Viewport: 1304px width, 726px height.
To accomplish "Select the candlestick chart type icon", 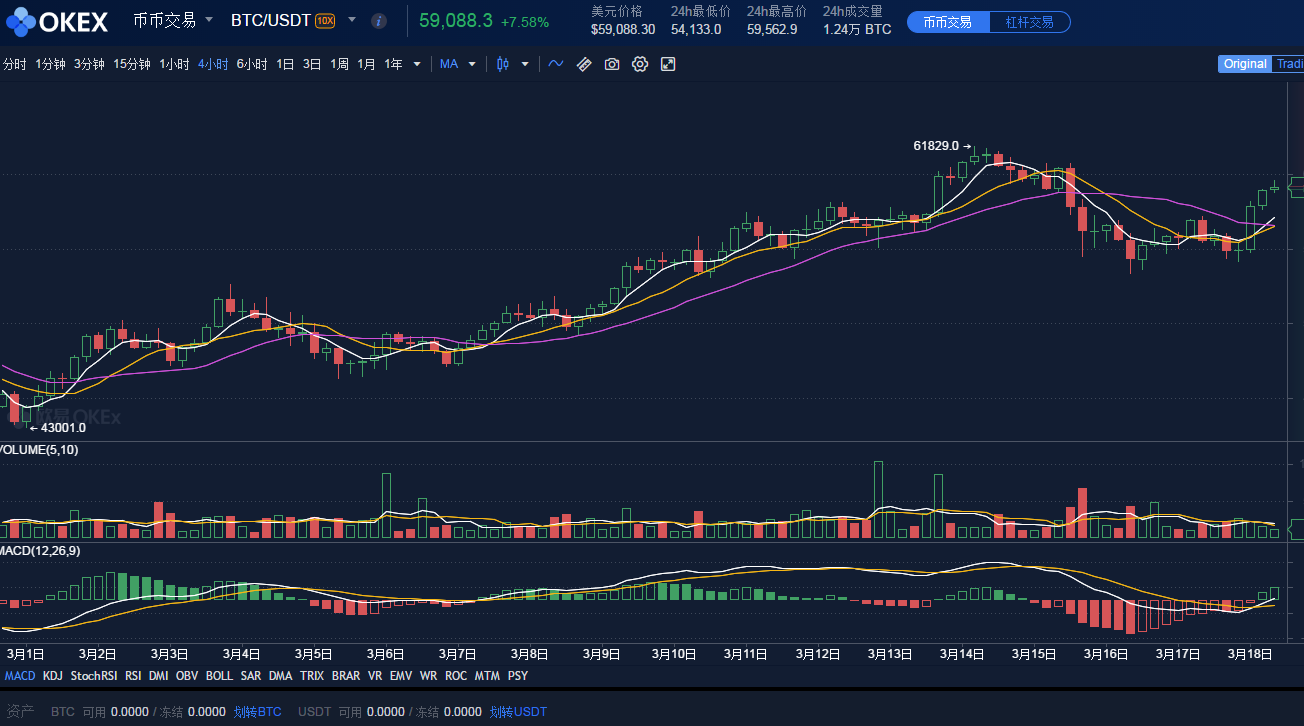I will coord(503,64).
